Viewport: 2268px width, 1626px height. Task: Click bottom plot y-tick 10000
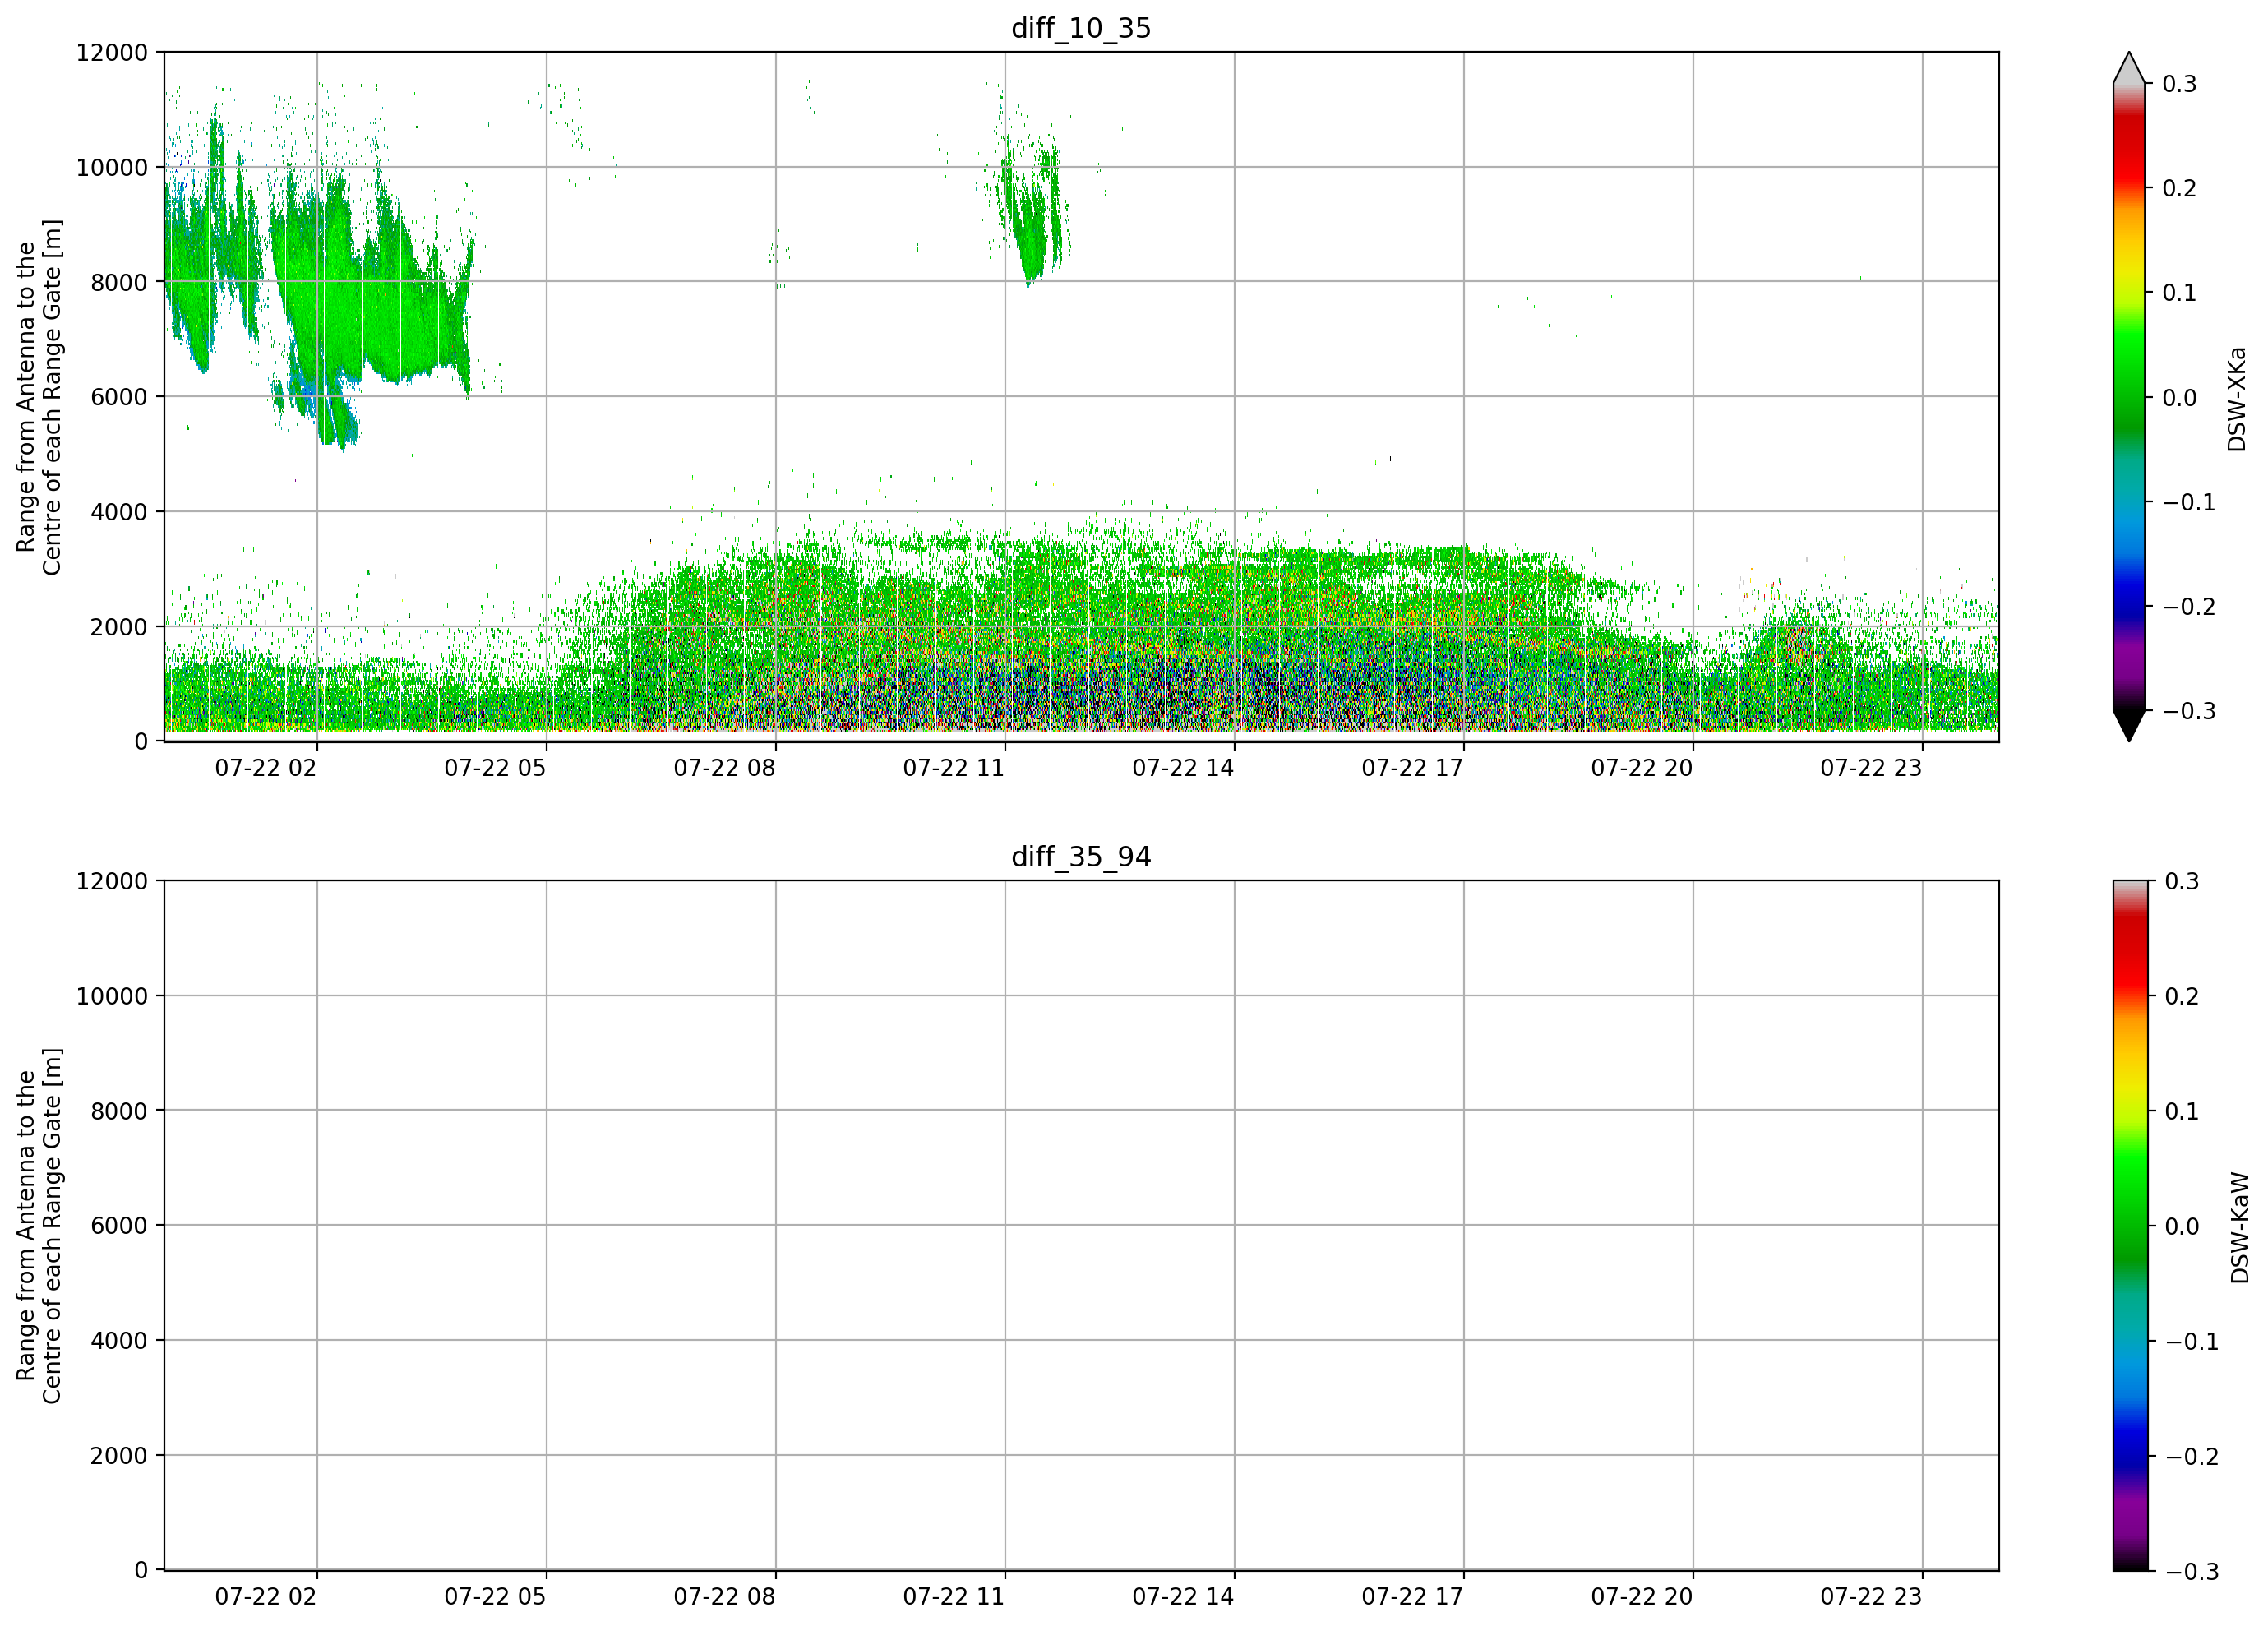pyautogui.click(x=112, y=997)
